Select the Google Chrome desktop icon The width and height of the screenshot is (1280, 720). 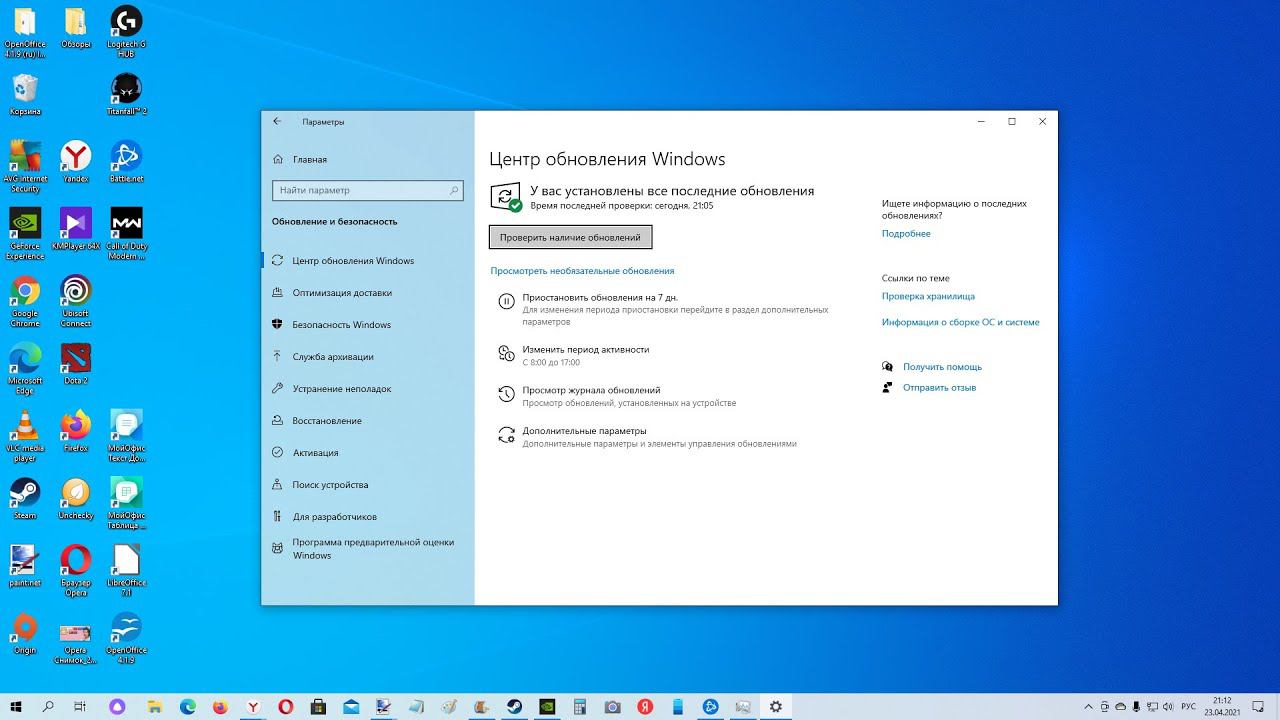[x=25, y=301]
